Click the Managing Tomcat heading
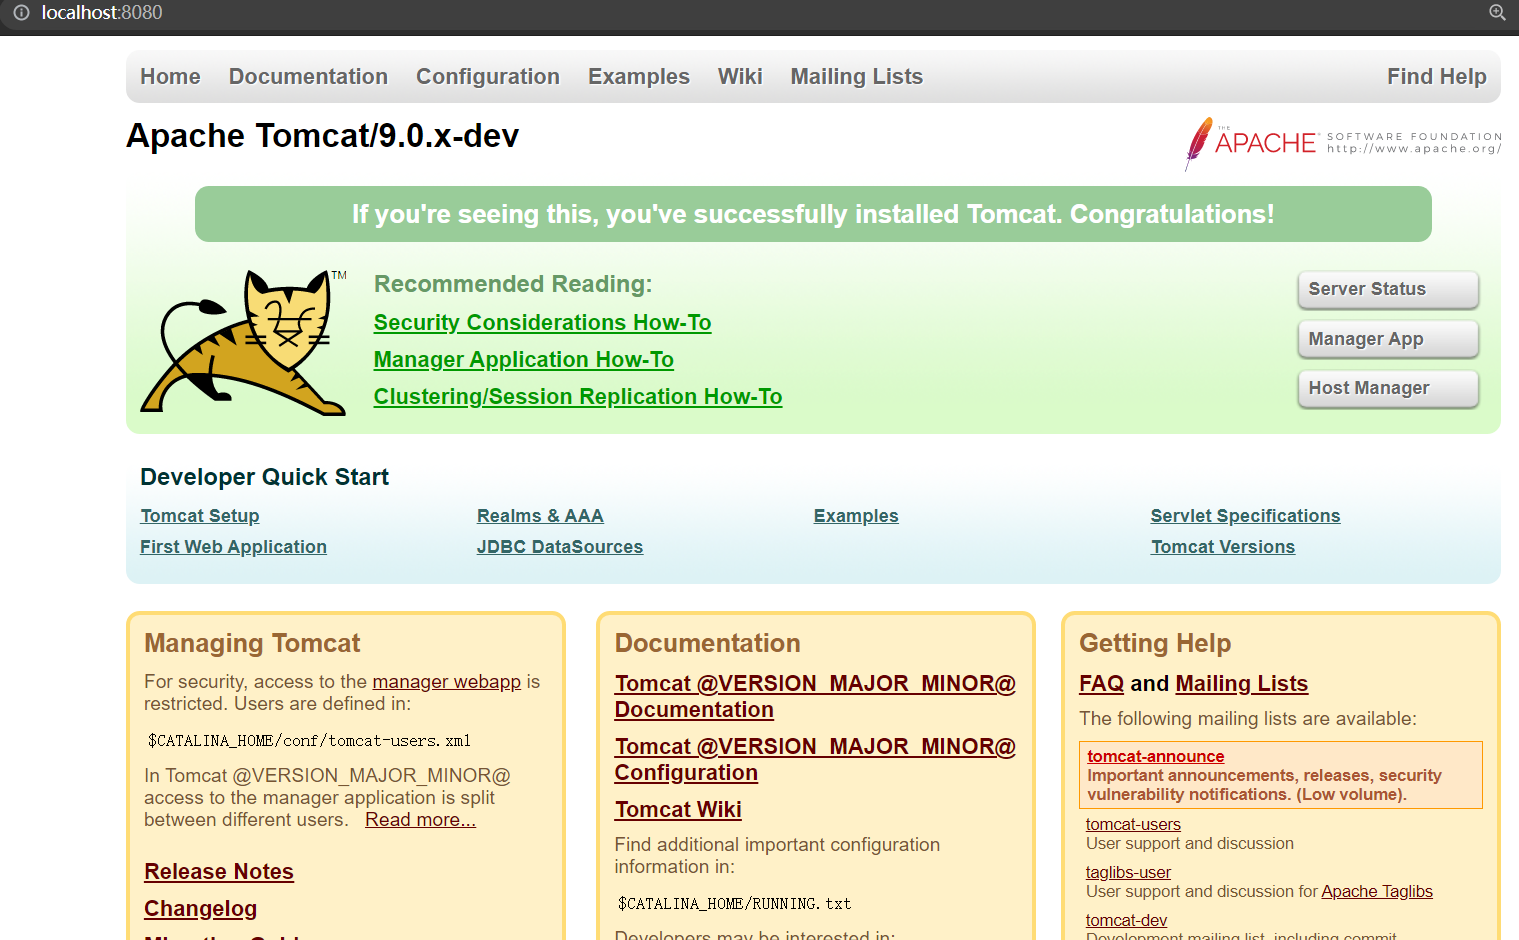 pyautogui.click(x=252, y=644)
